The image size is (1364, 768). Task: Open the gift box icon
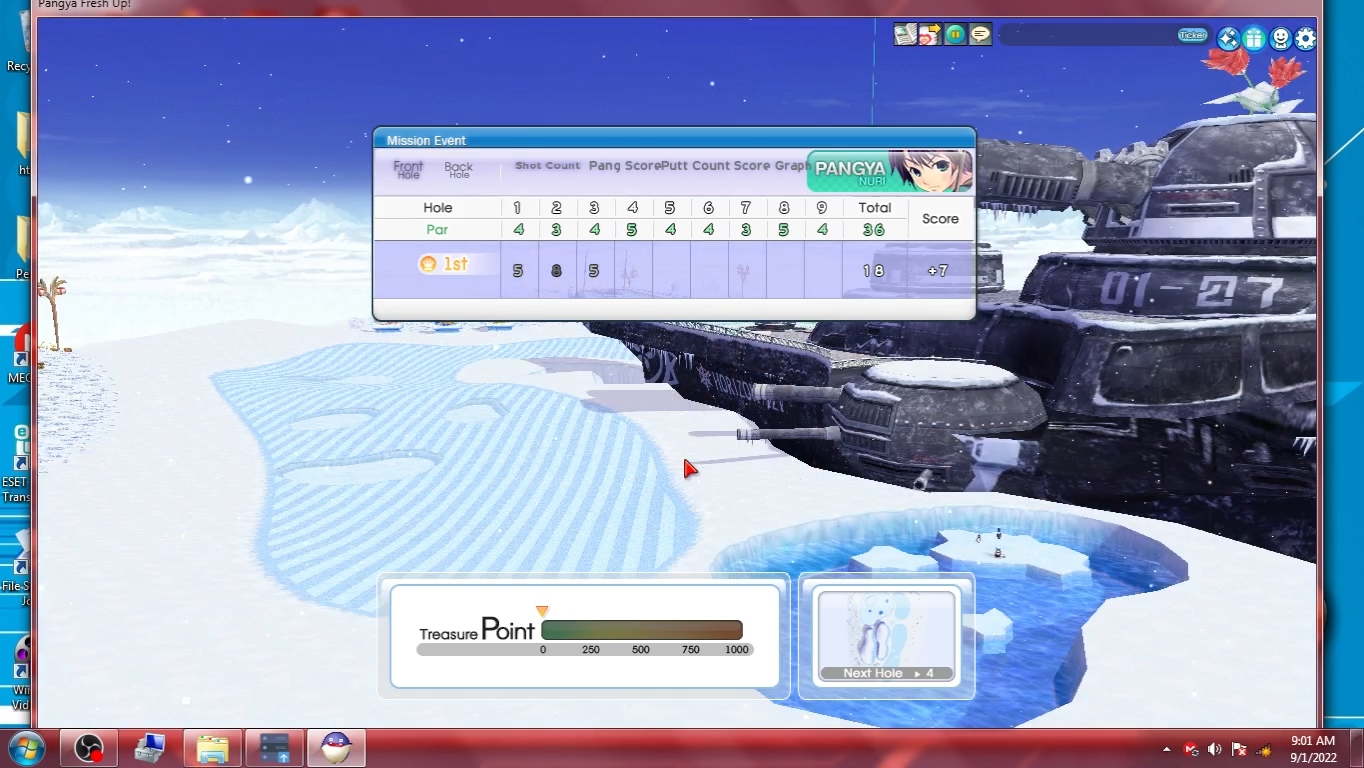1254,38
